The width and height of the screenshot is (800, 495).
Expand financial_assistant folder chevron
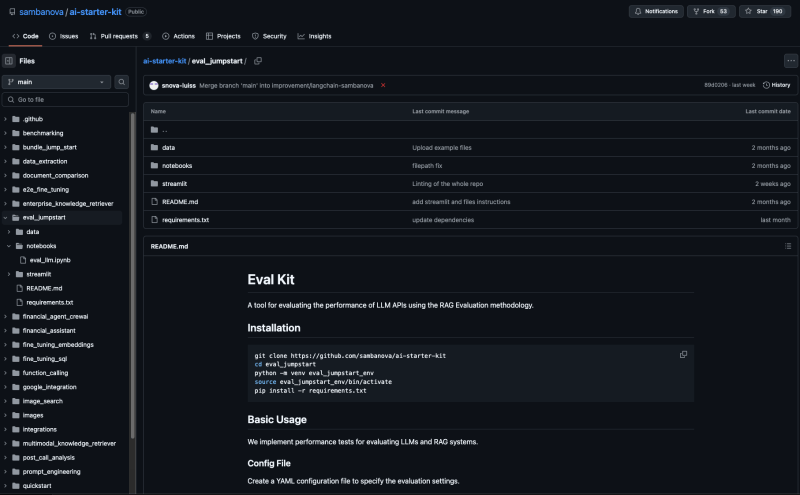[x=5, y=331]
